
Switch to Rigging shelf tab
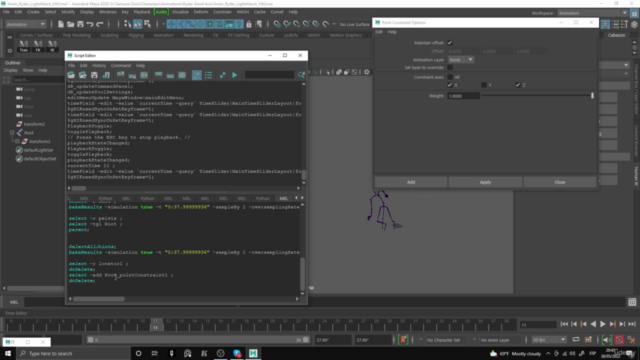136,35
